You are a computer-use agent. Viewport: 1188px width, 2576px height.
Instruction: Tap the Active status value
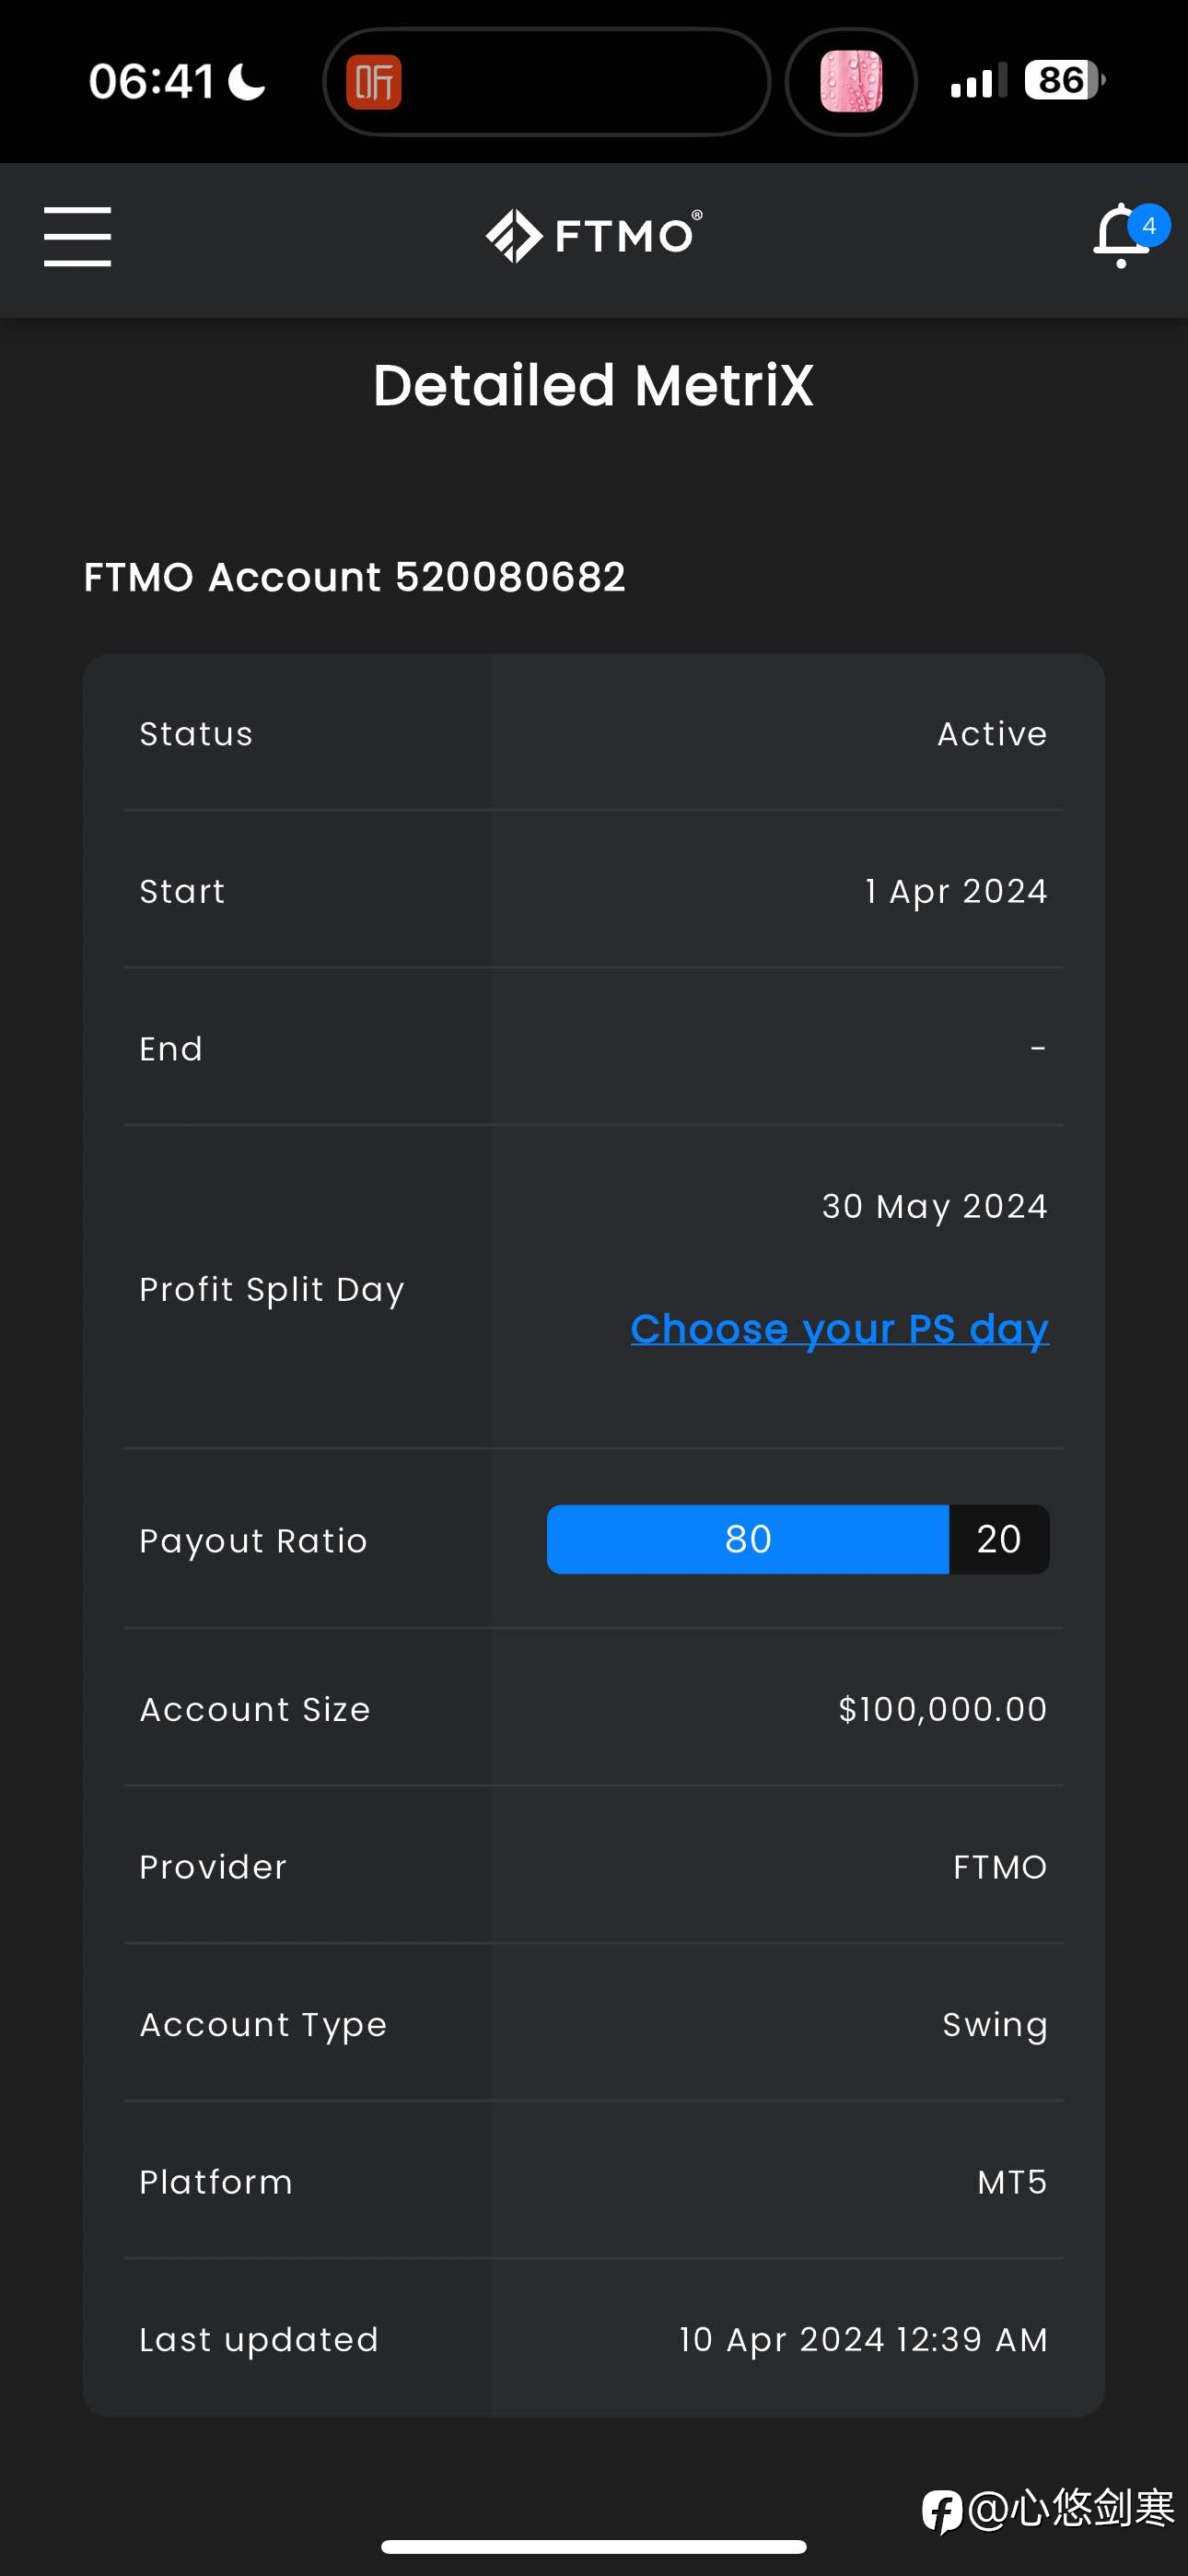point(992,734)
